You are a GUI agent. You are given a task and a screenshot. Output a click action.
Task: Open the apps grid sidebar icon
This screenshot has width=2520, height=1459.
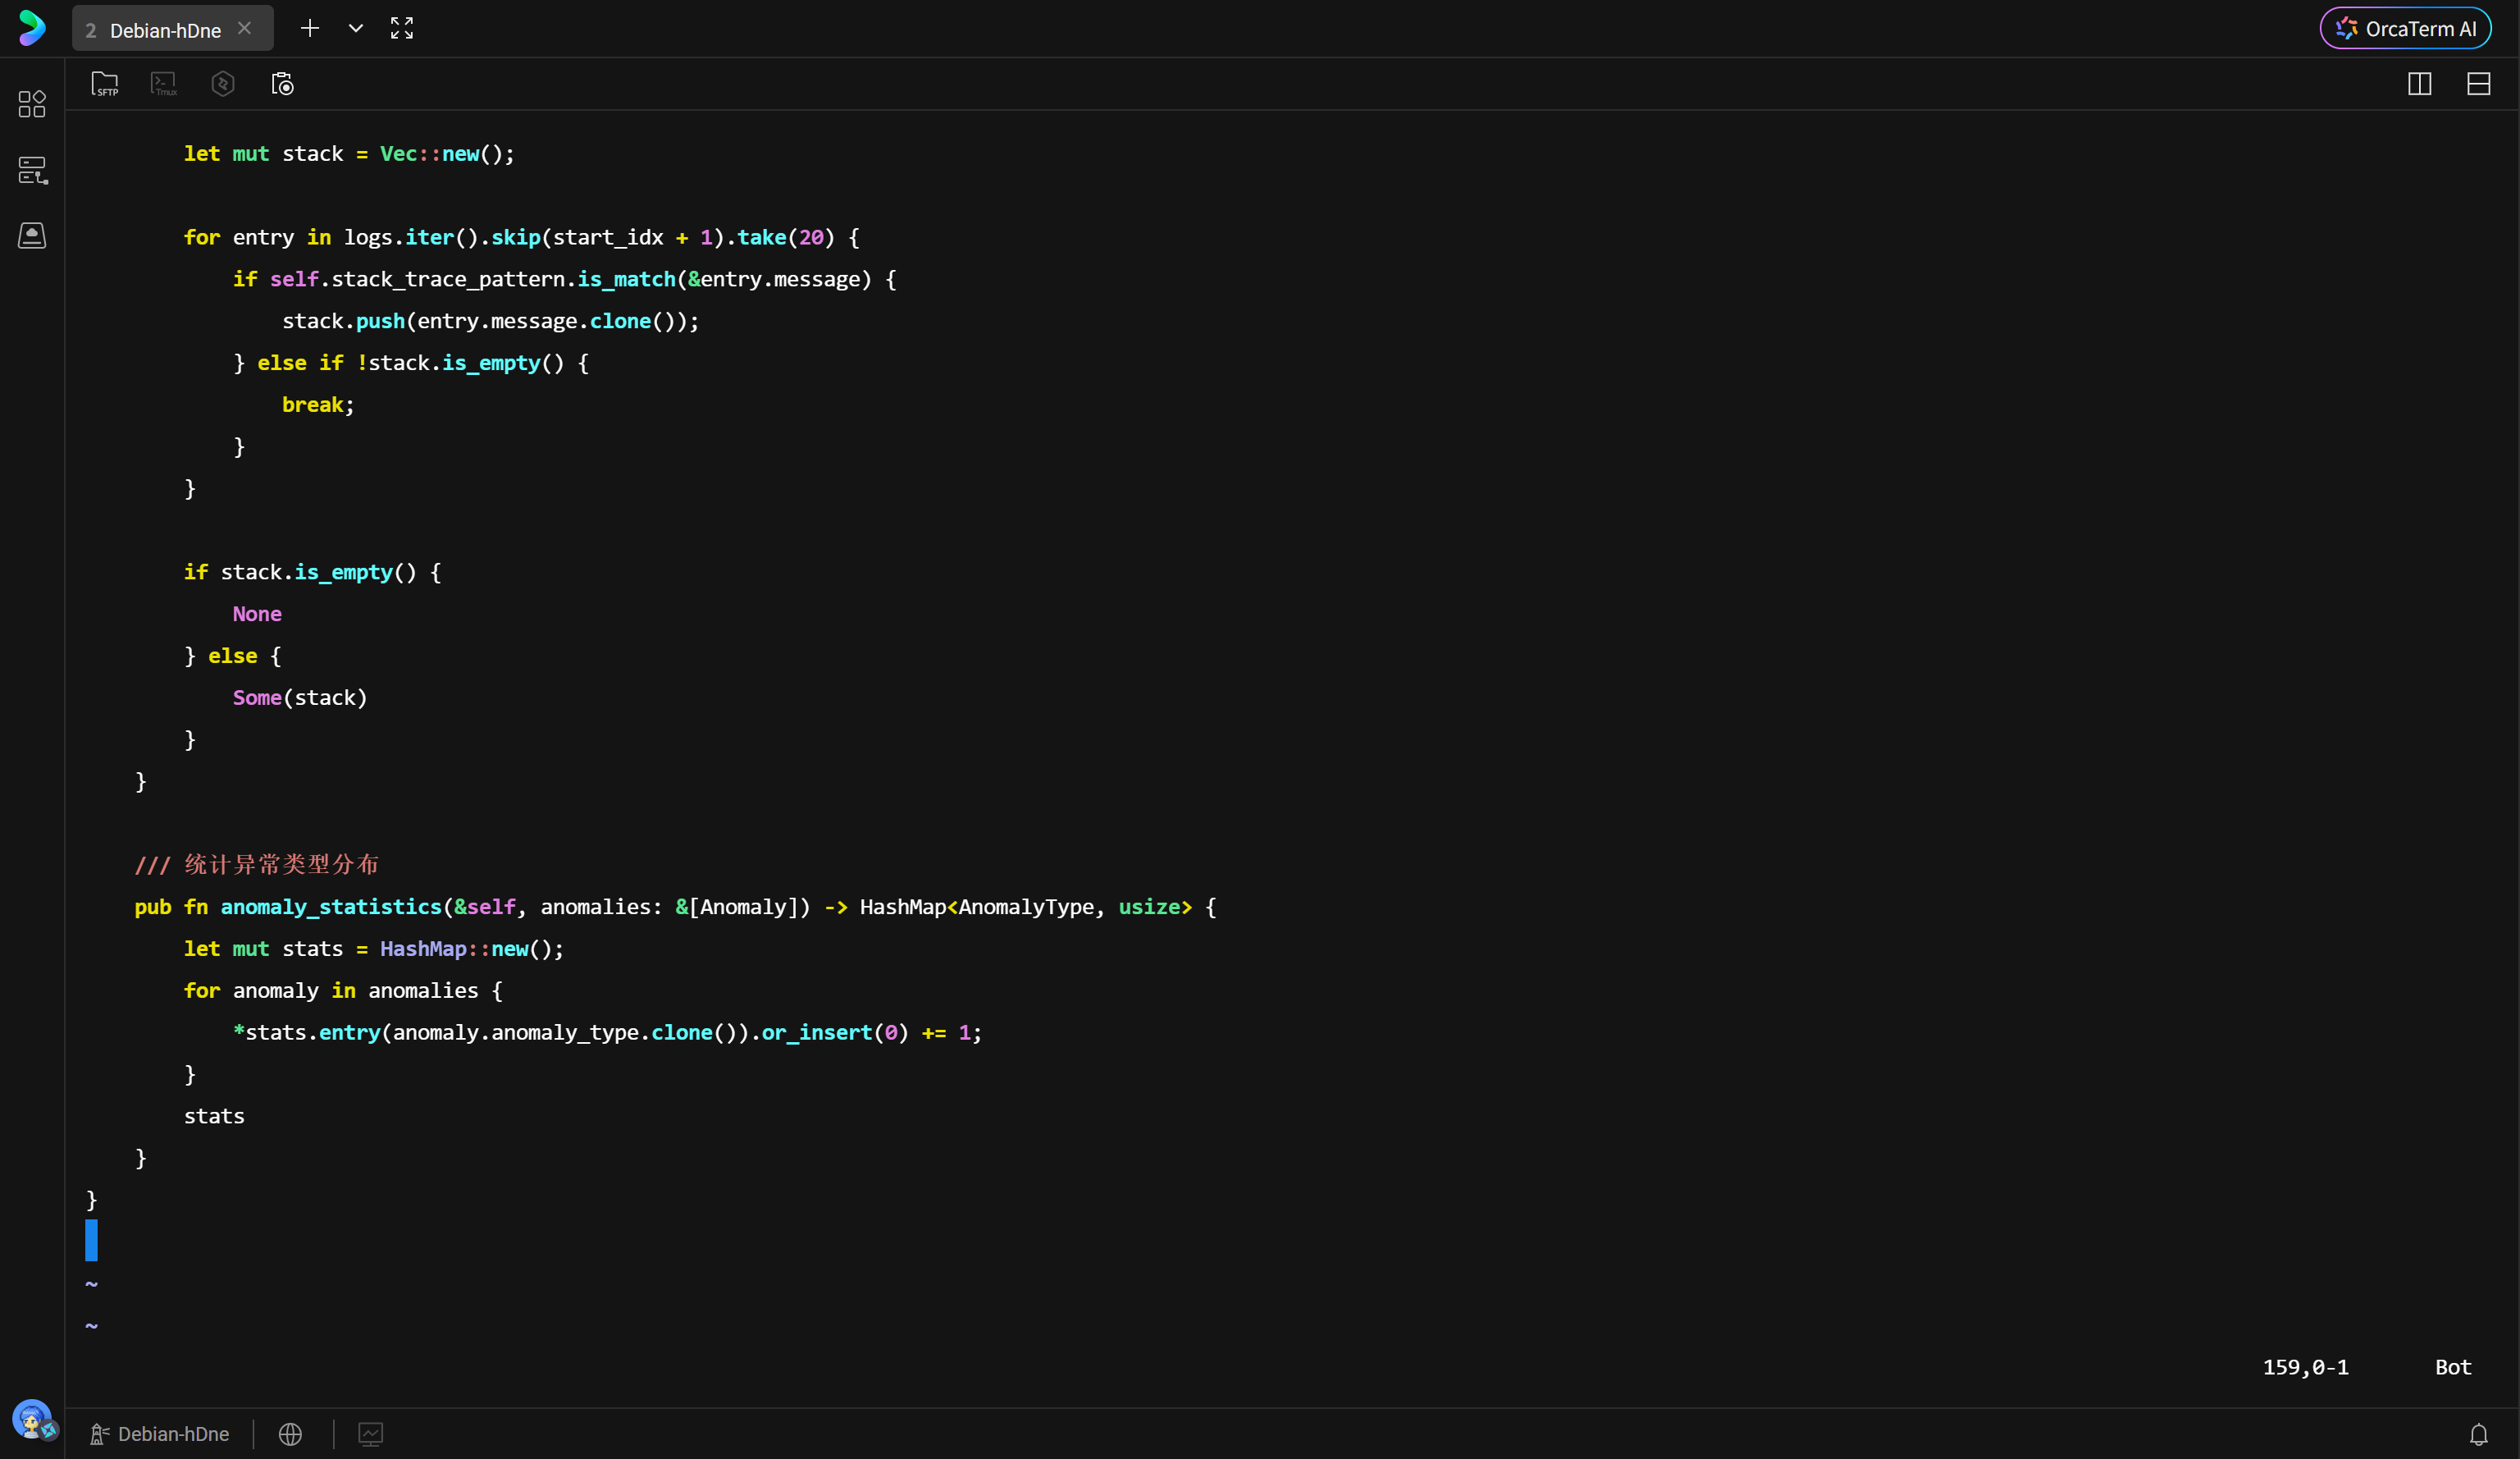click(32, 104)
